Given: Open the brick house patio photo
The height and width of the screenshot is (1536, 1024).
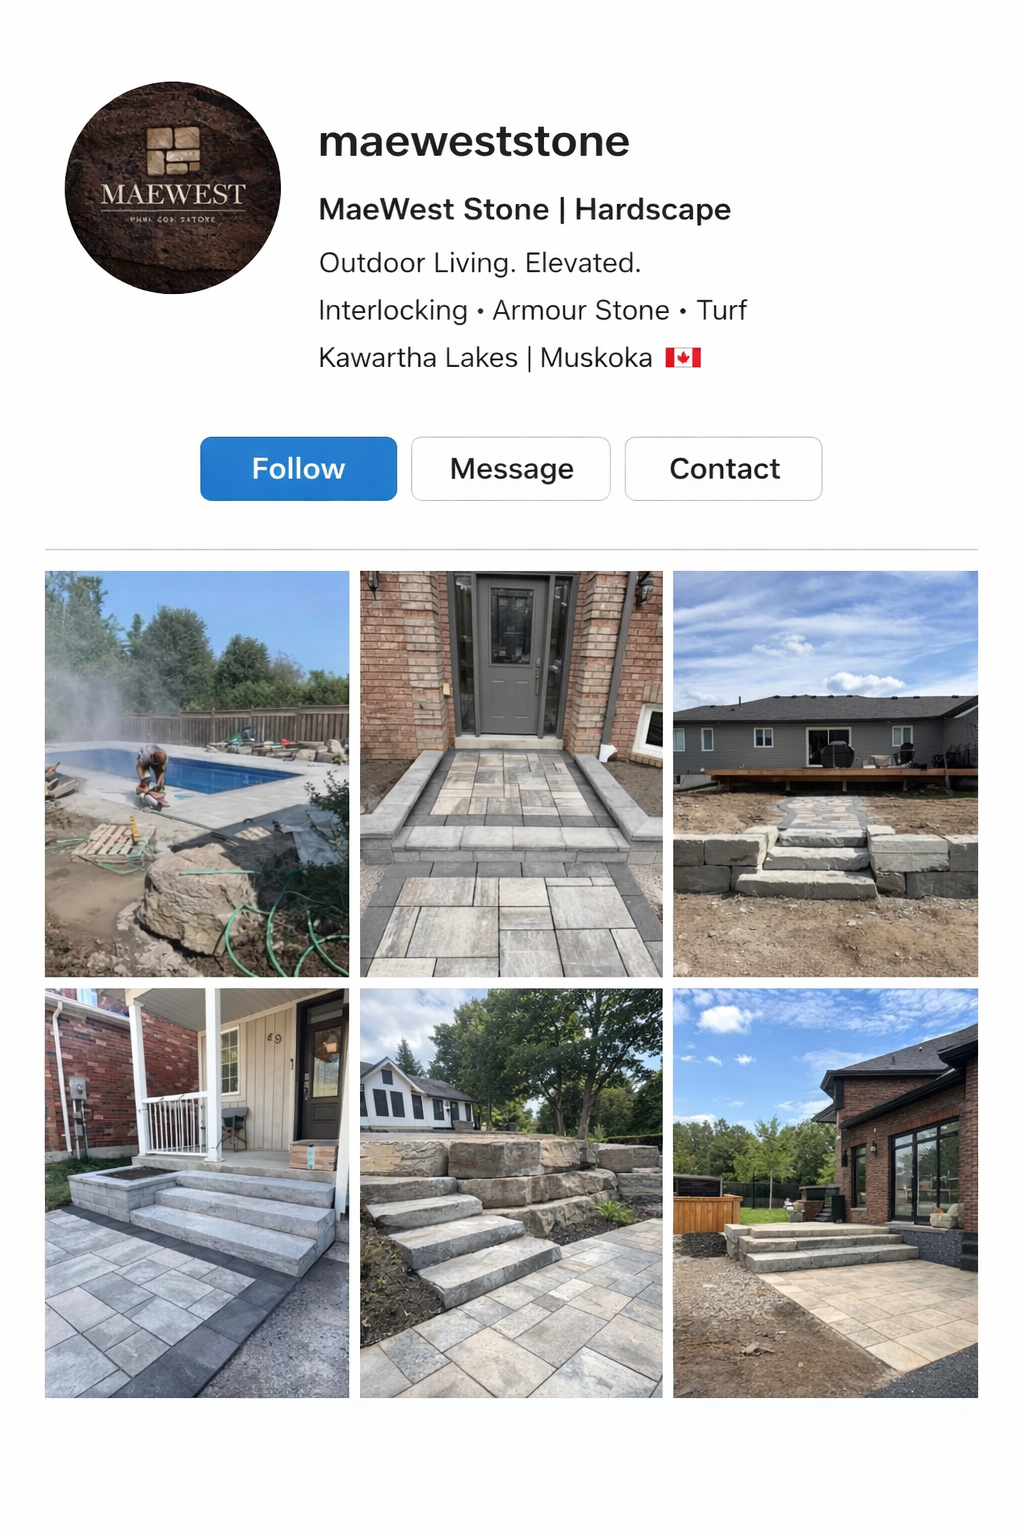Looking at the screenshot, I should pos(825,1193).
